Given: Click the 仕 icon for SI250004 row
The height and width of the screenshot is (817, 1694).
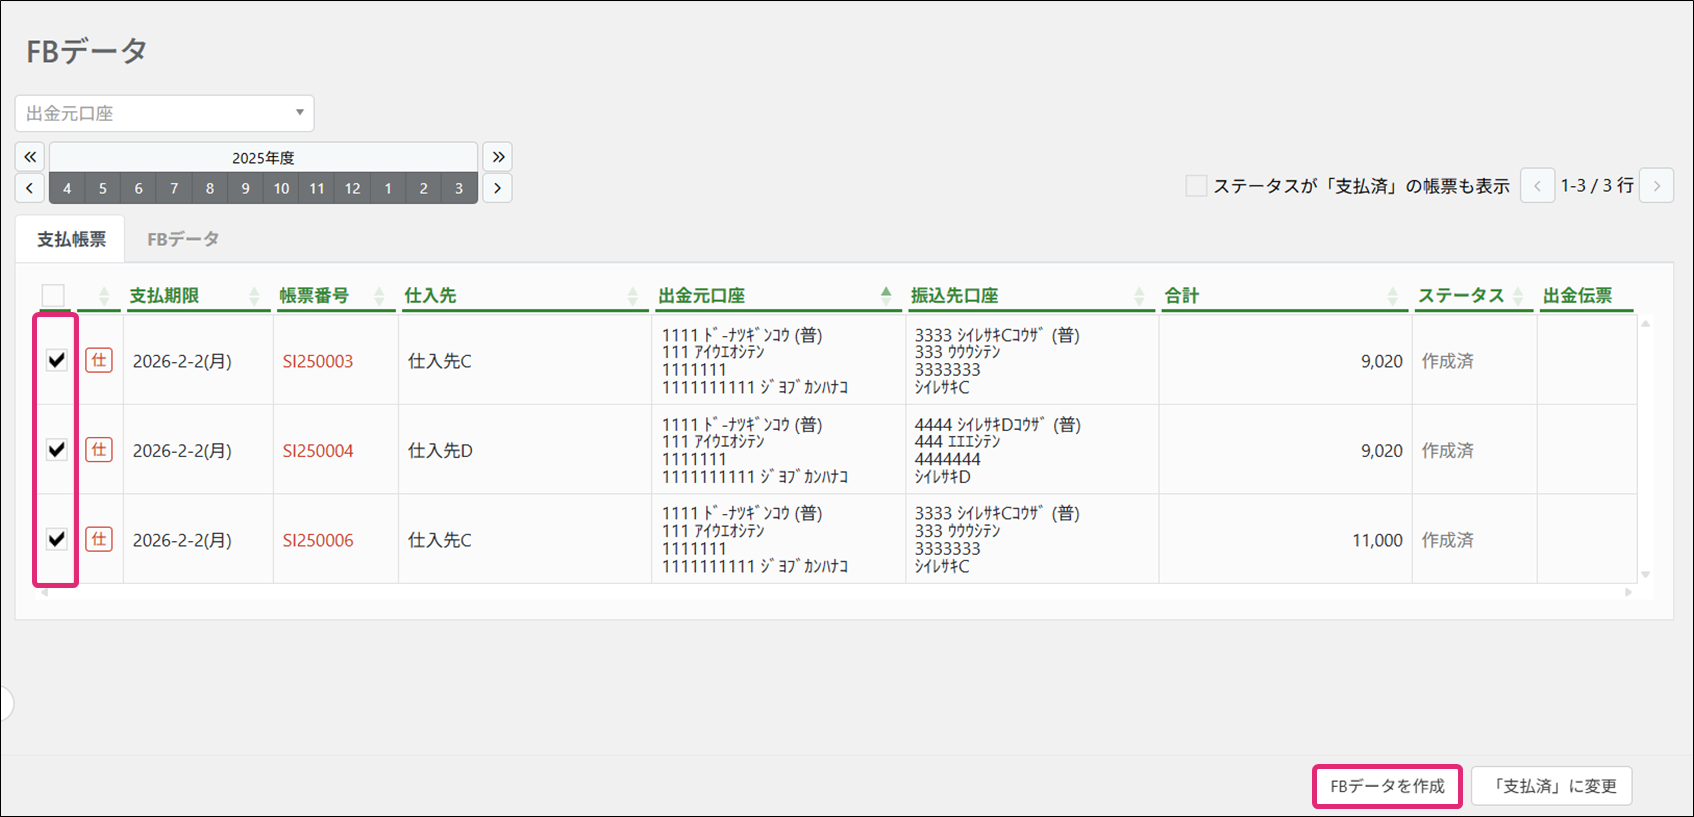Looking at the screenshot, I should [x=99, y=450].
